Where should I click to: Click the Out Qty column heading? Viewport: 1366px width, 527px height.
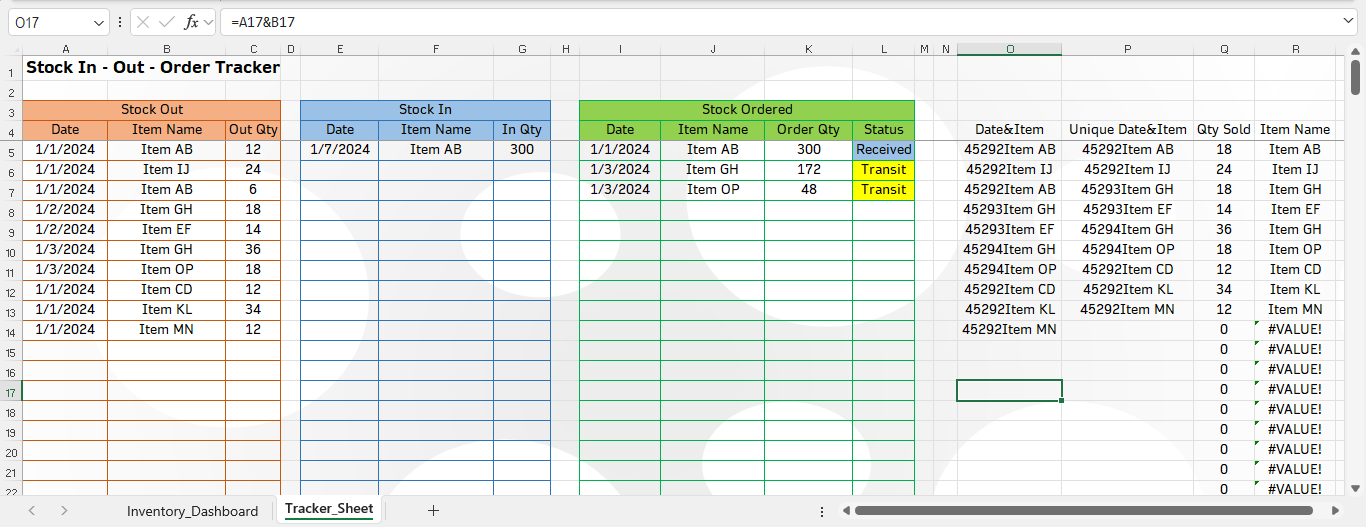253,130
